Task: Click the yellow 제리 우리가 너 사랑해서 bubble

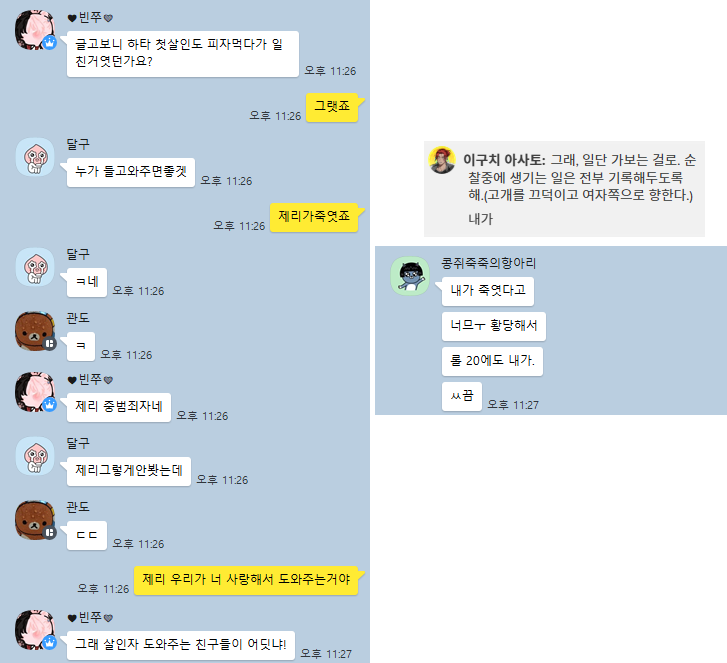Action: tap(246, 580)
